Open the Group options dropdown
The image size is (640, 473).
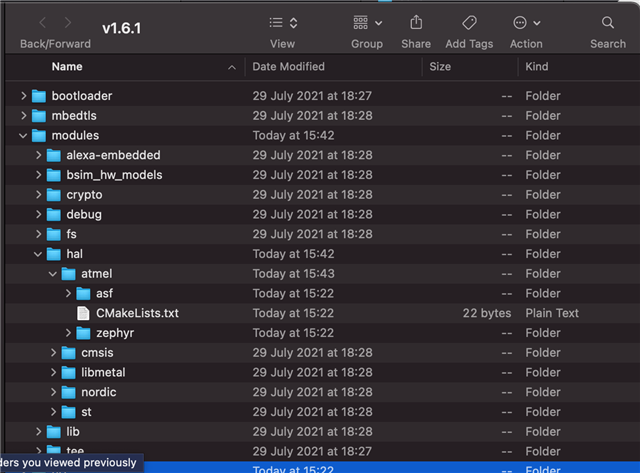[367, 23]
